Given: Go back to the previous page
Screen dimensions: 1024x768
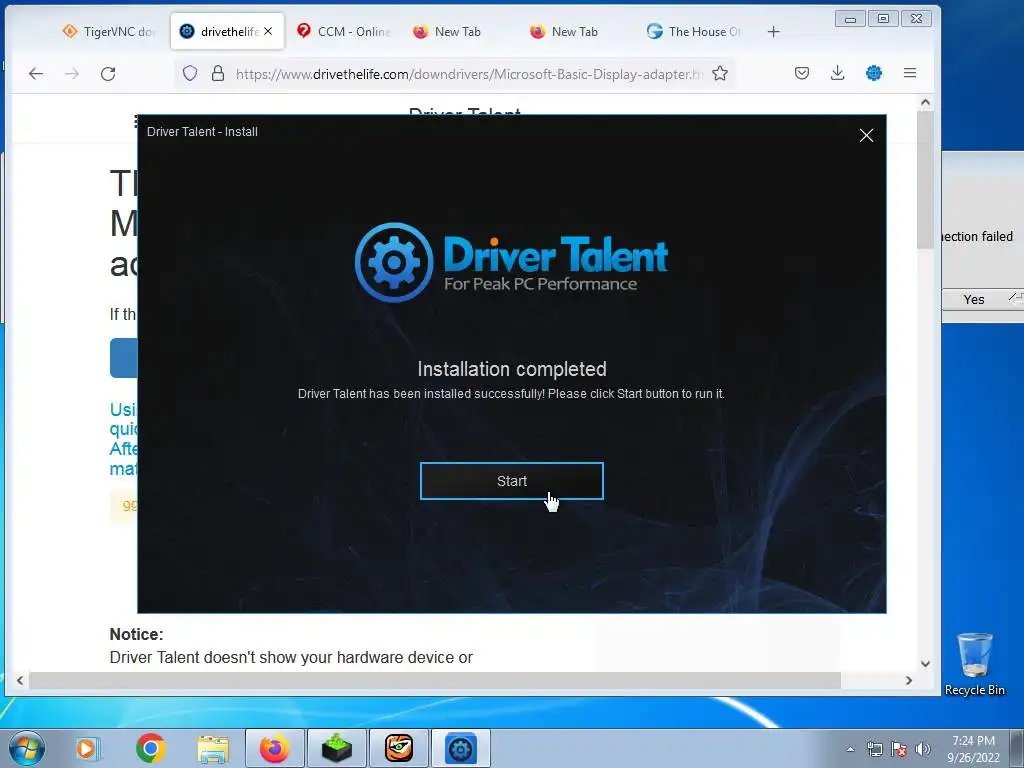Looking at the screenshot, I should pos(36,74).
